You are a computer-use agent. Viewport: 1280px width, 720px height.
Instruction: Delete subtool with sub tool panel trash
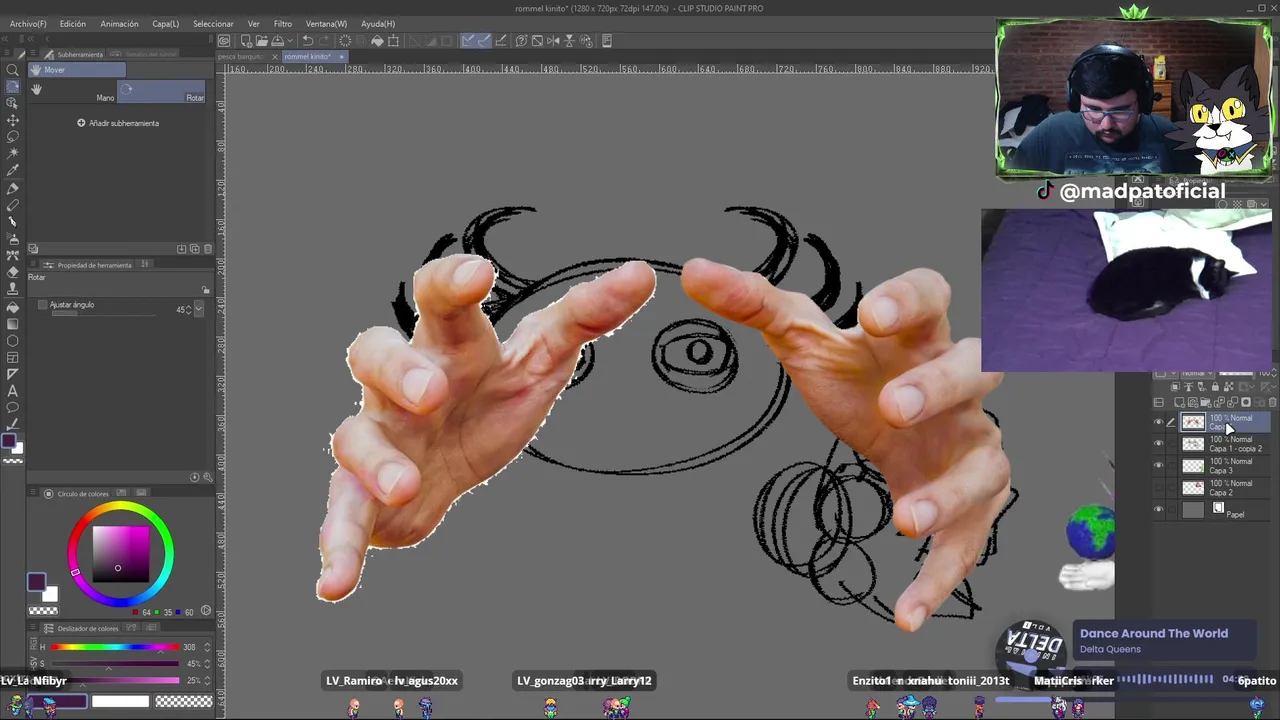click(x=207, y=249)
